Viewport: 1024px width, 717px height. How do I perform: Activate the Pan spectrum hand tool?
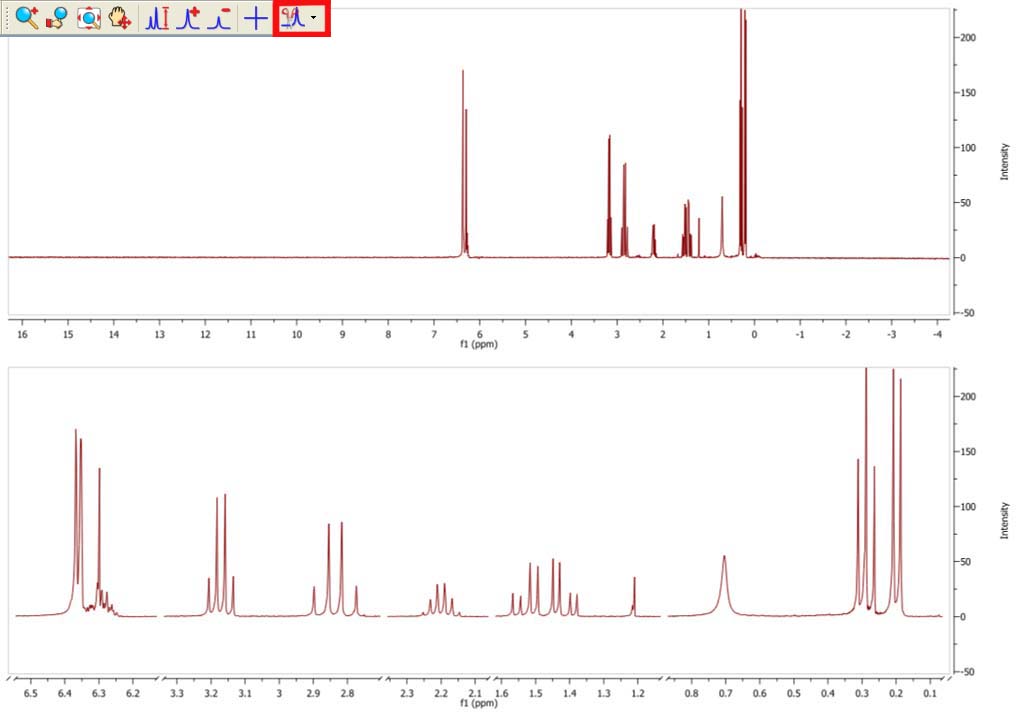(120, 17)
